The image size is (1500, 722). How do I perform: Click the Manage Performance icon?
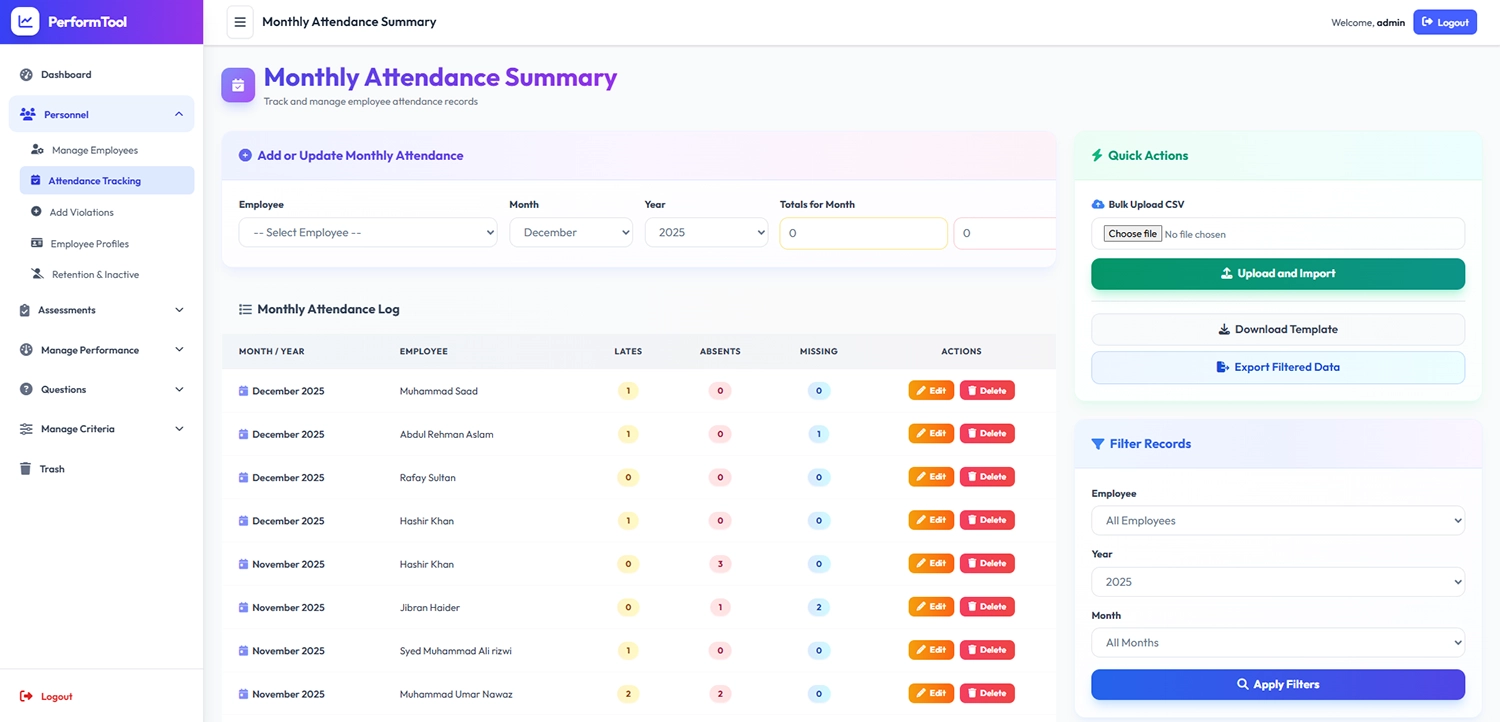point(26,350)
